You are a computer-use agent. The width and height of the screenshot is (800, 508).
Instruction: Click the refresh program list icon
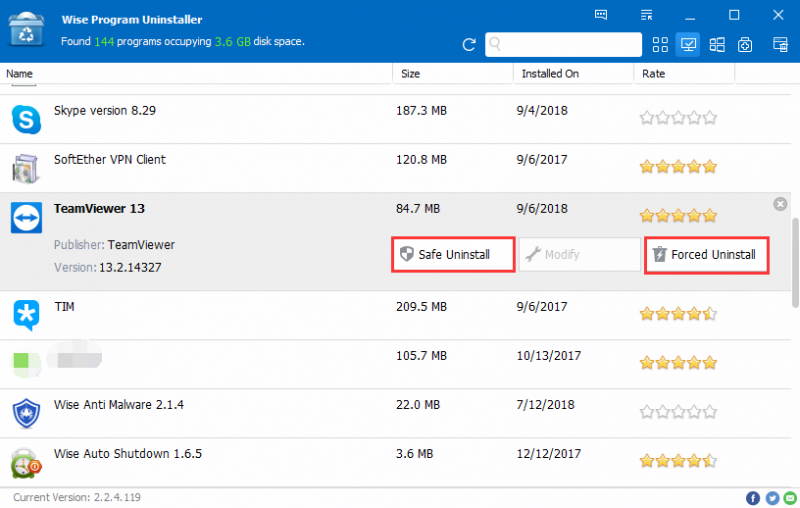tap(469, 45)
